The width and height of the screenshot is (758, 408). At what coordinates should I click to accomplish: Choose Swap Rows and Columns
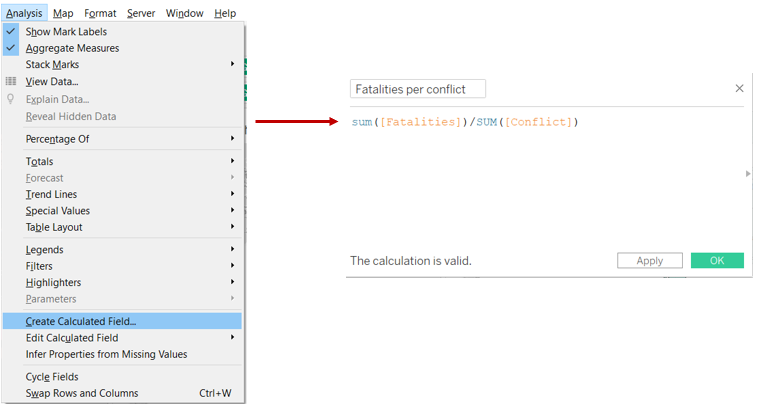pos(82,394)
